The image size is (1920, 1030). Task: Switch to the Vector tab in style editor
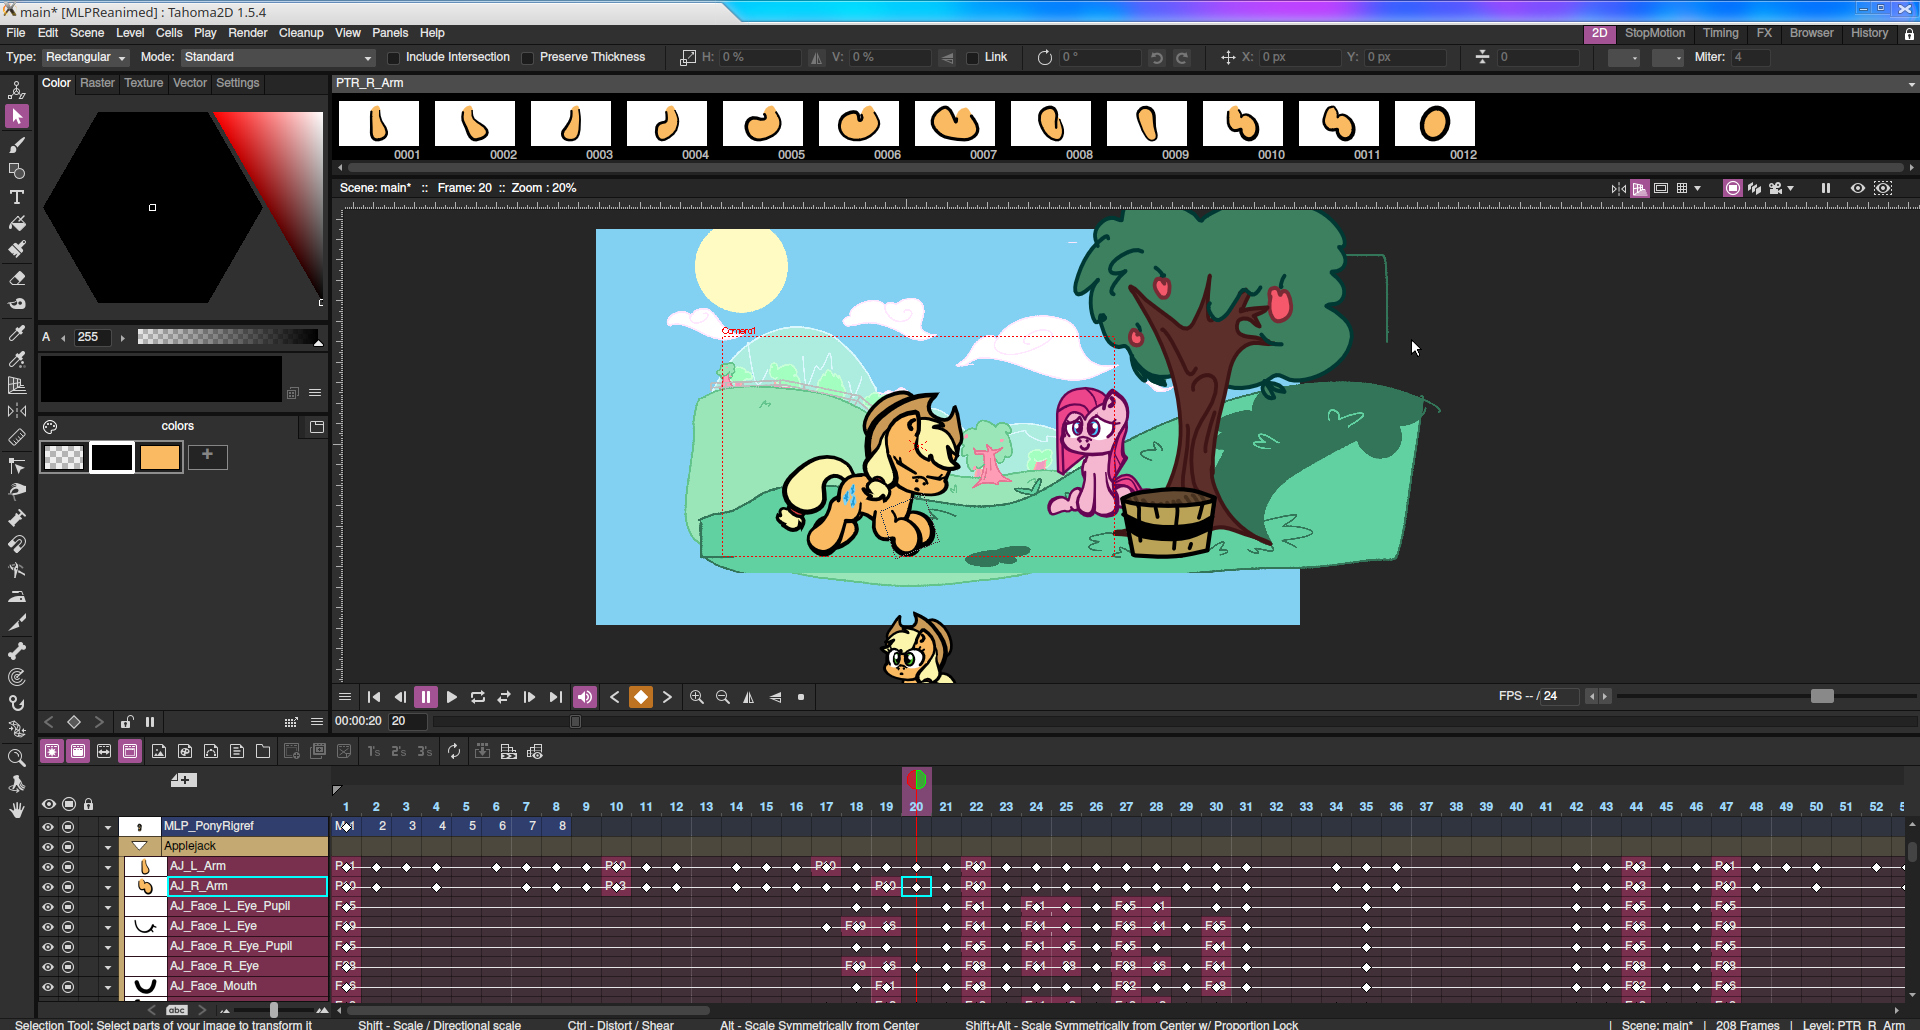click(189, 83)
